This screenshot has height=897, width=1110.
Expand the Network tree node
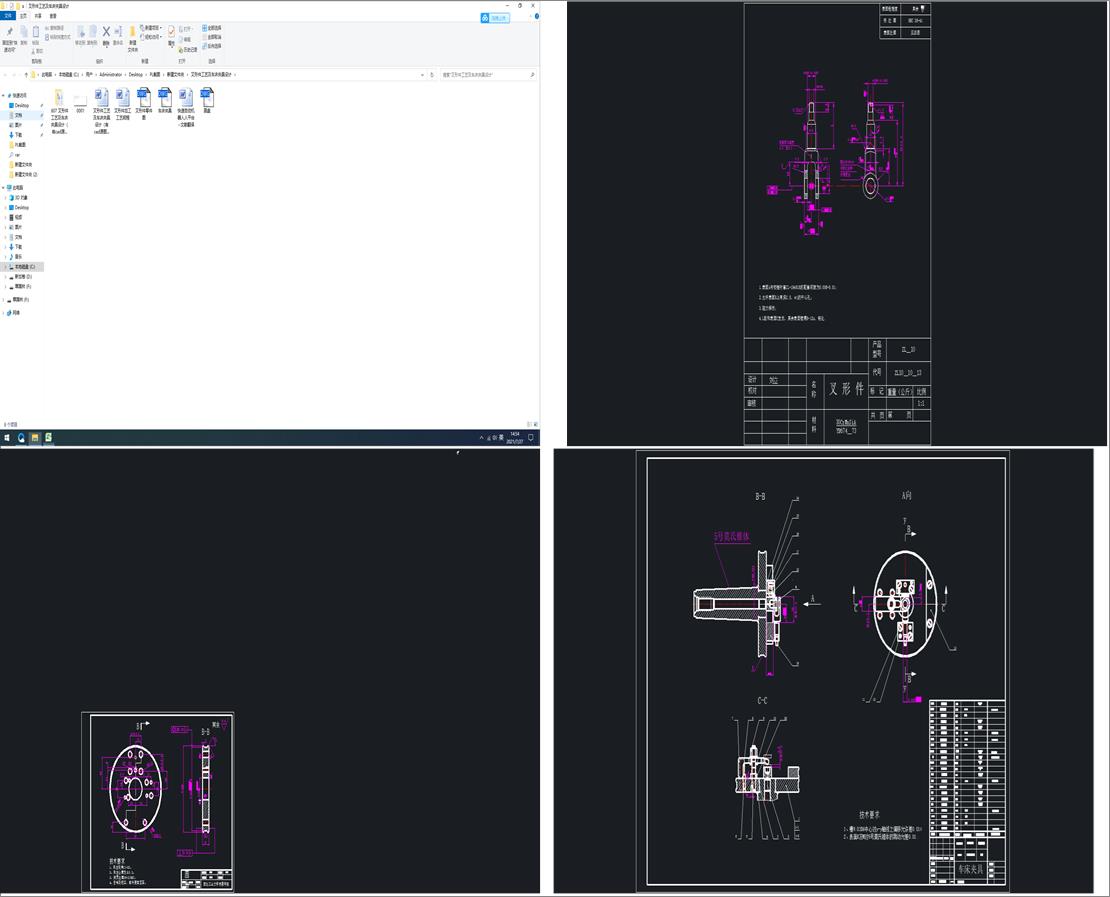[3, 312]
